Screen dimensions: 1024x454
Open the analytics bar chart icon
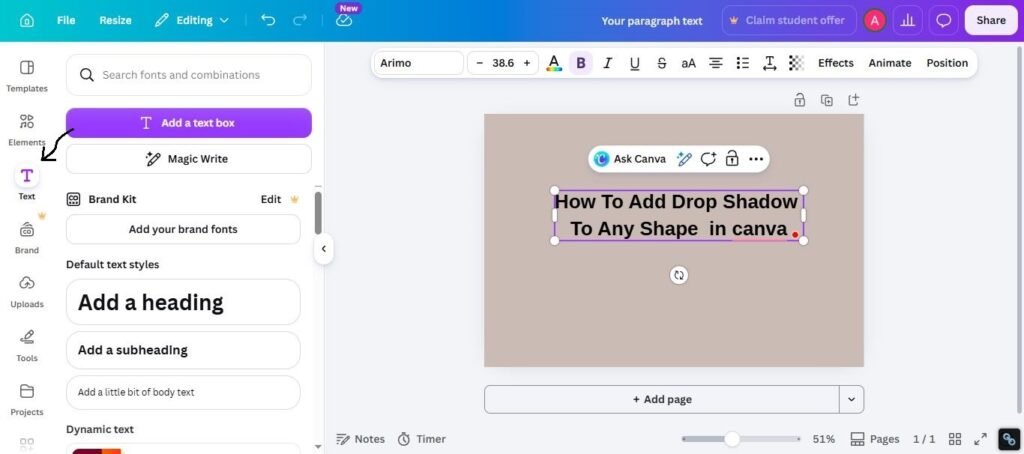tap(908, 20)
